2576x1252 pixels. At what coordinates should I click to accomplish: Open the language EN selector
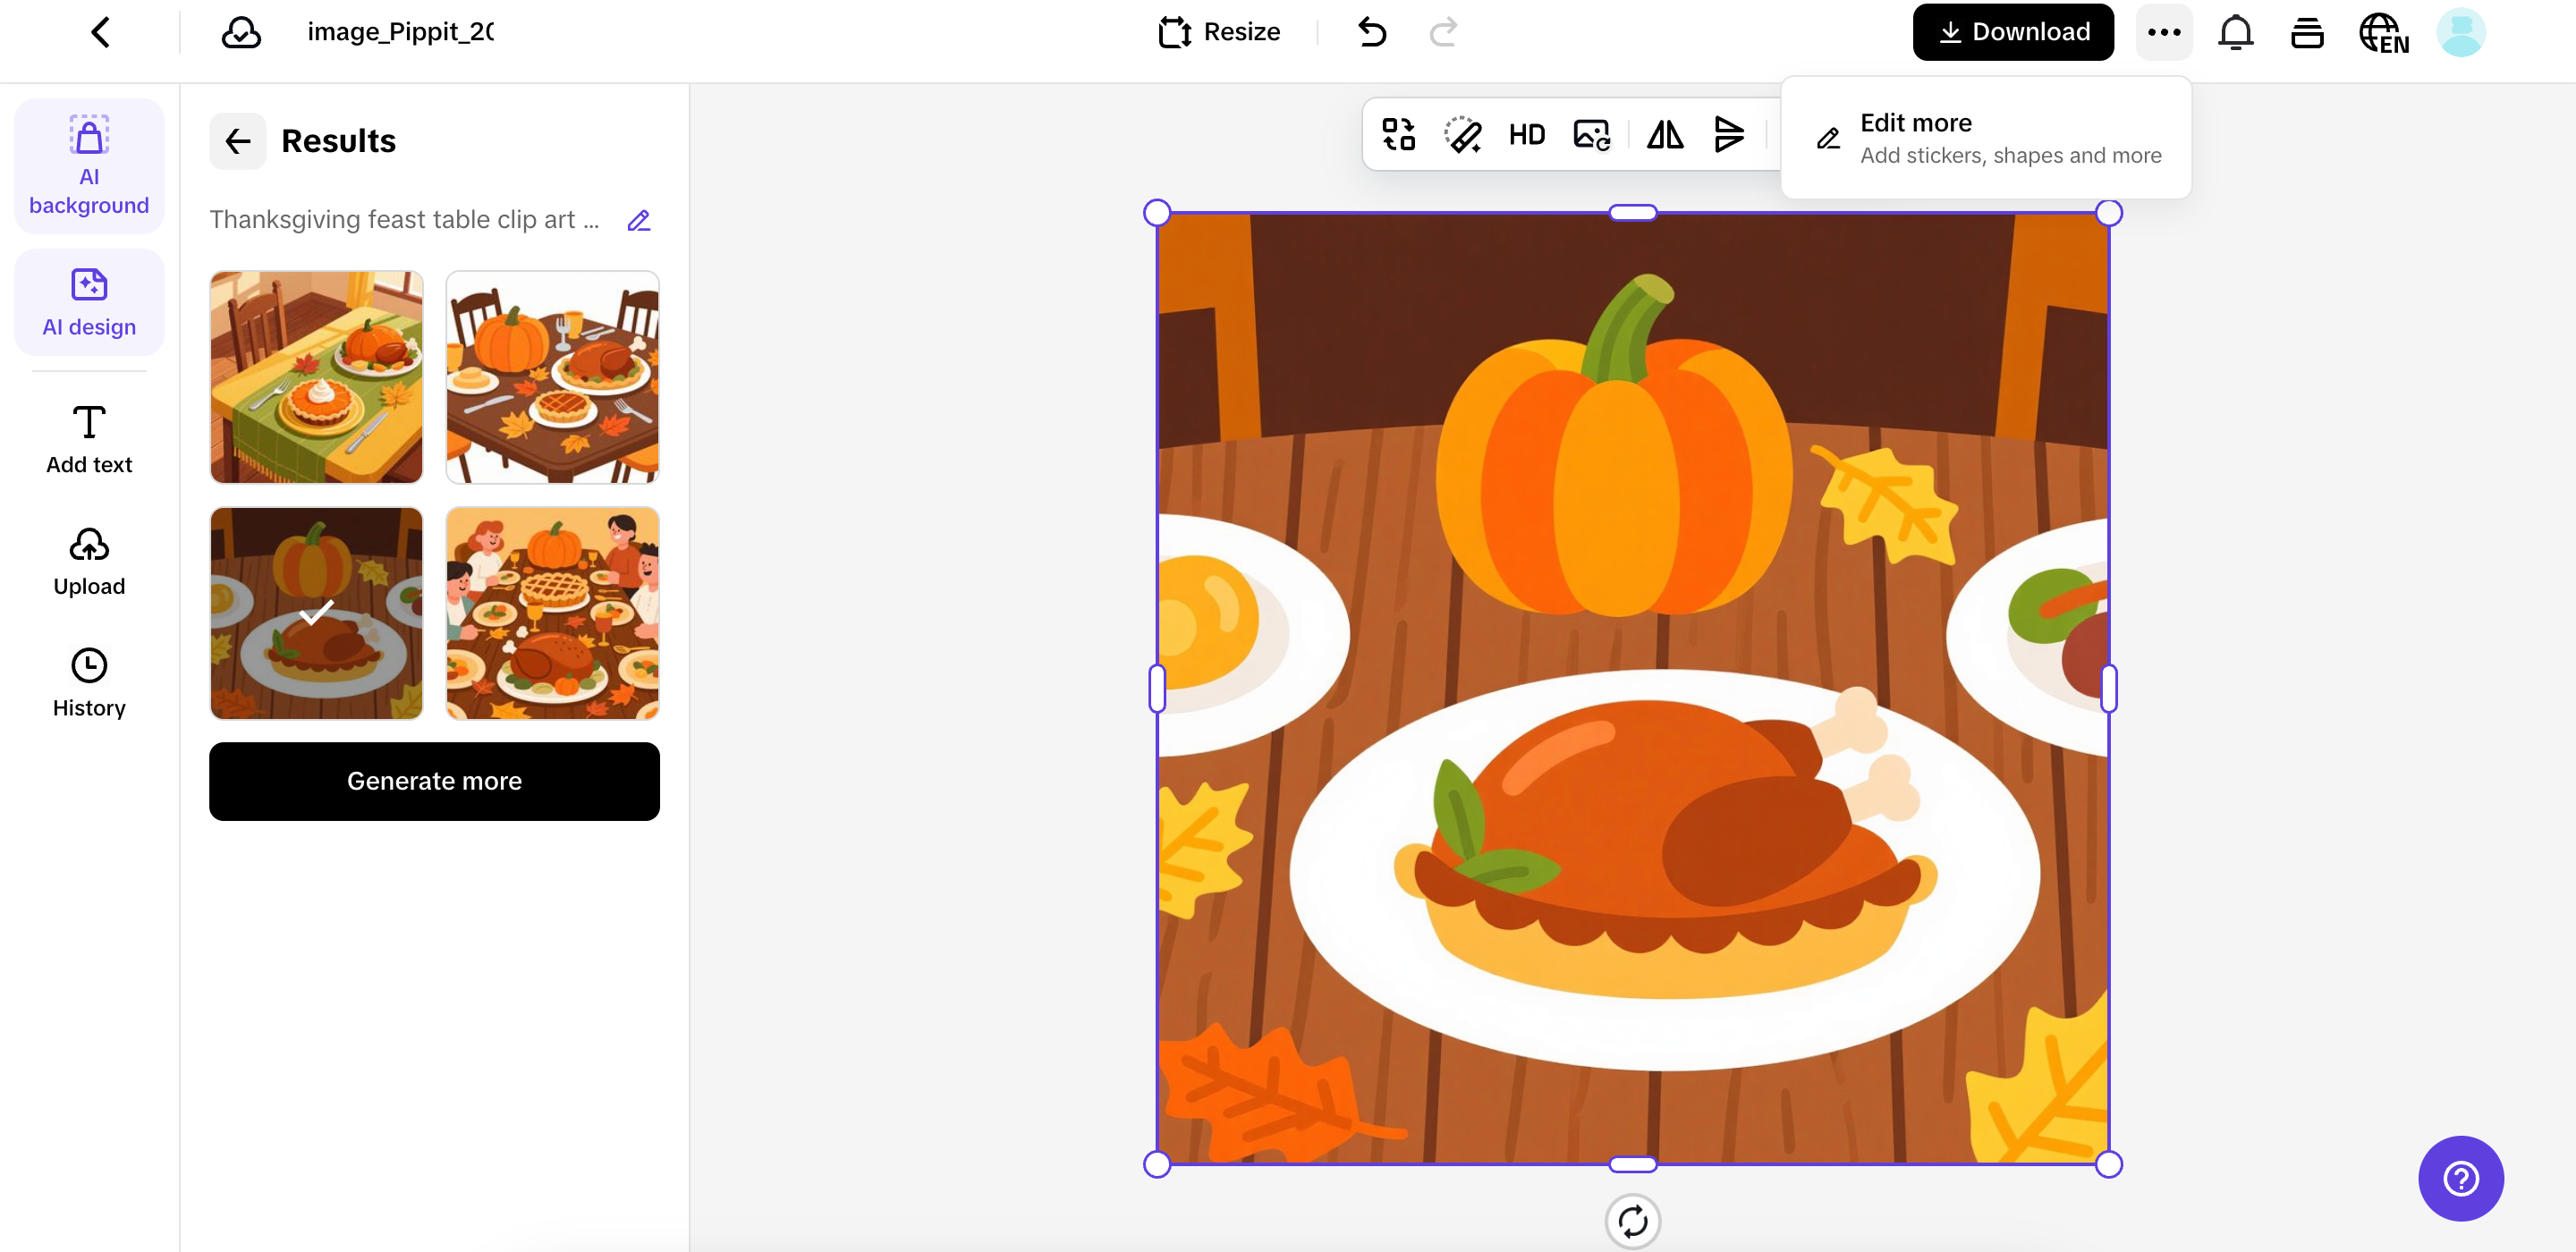(2383, 32)
